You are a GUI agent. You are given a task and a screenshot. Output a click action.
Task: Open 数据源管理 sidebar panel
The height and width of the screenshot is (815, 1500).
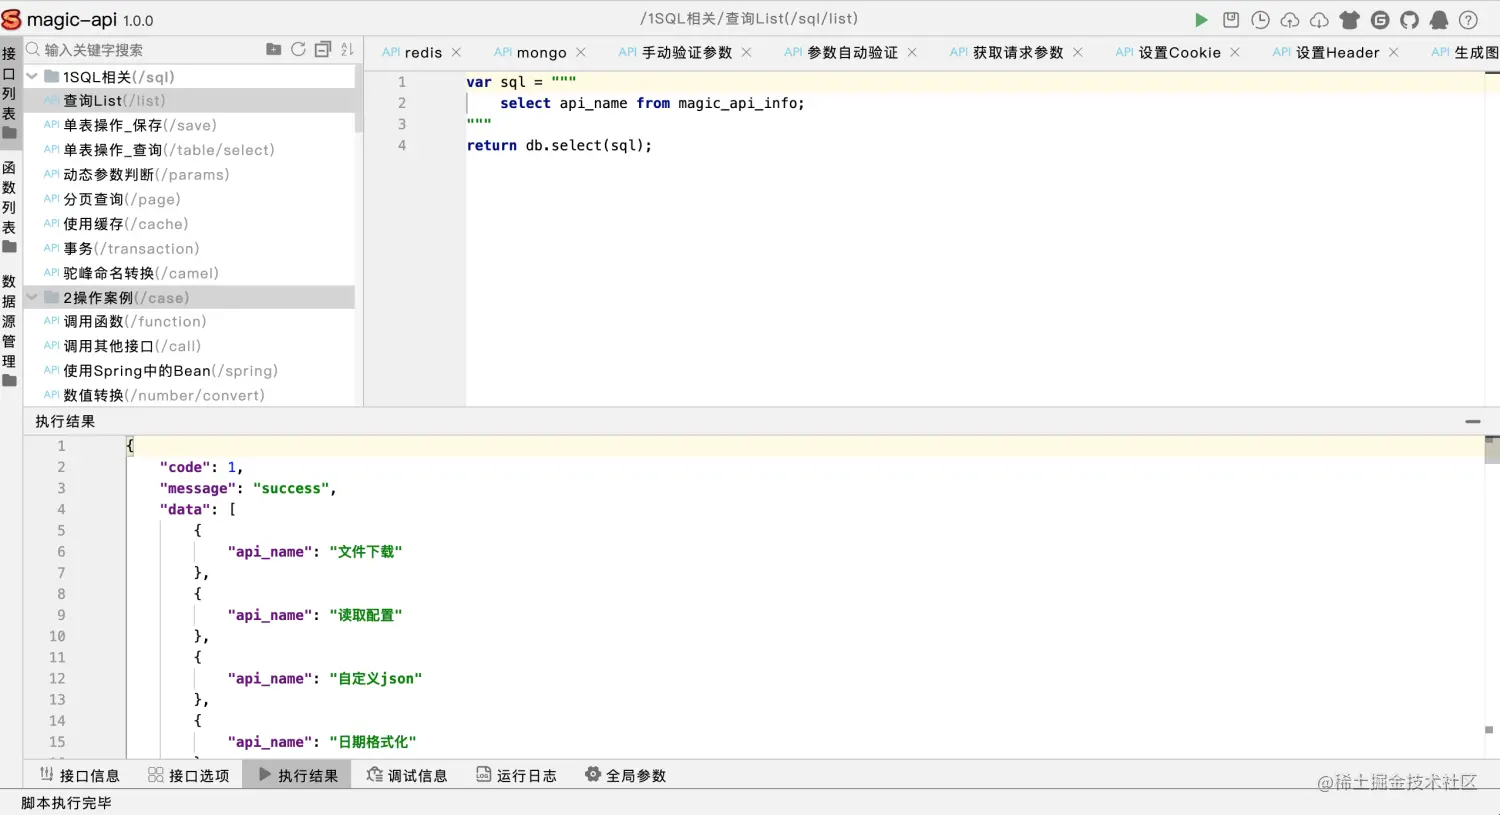(9, 330)
